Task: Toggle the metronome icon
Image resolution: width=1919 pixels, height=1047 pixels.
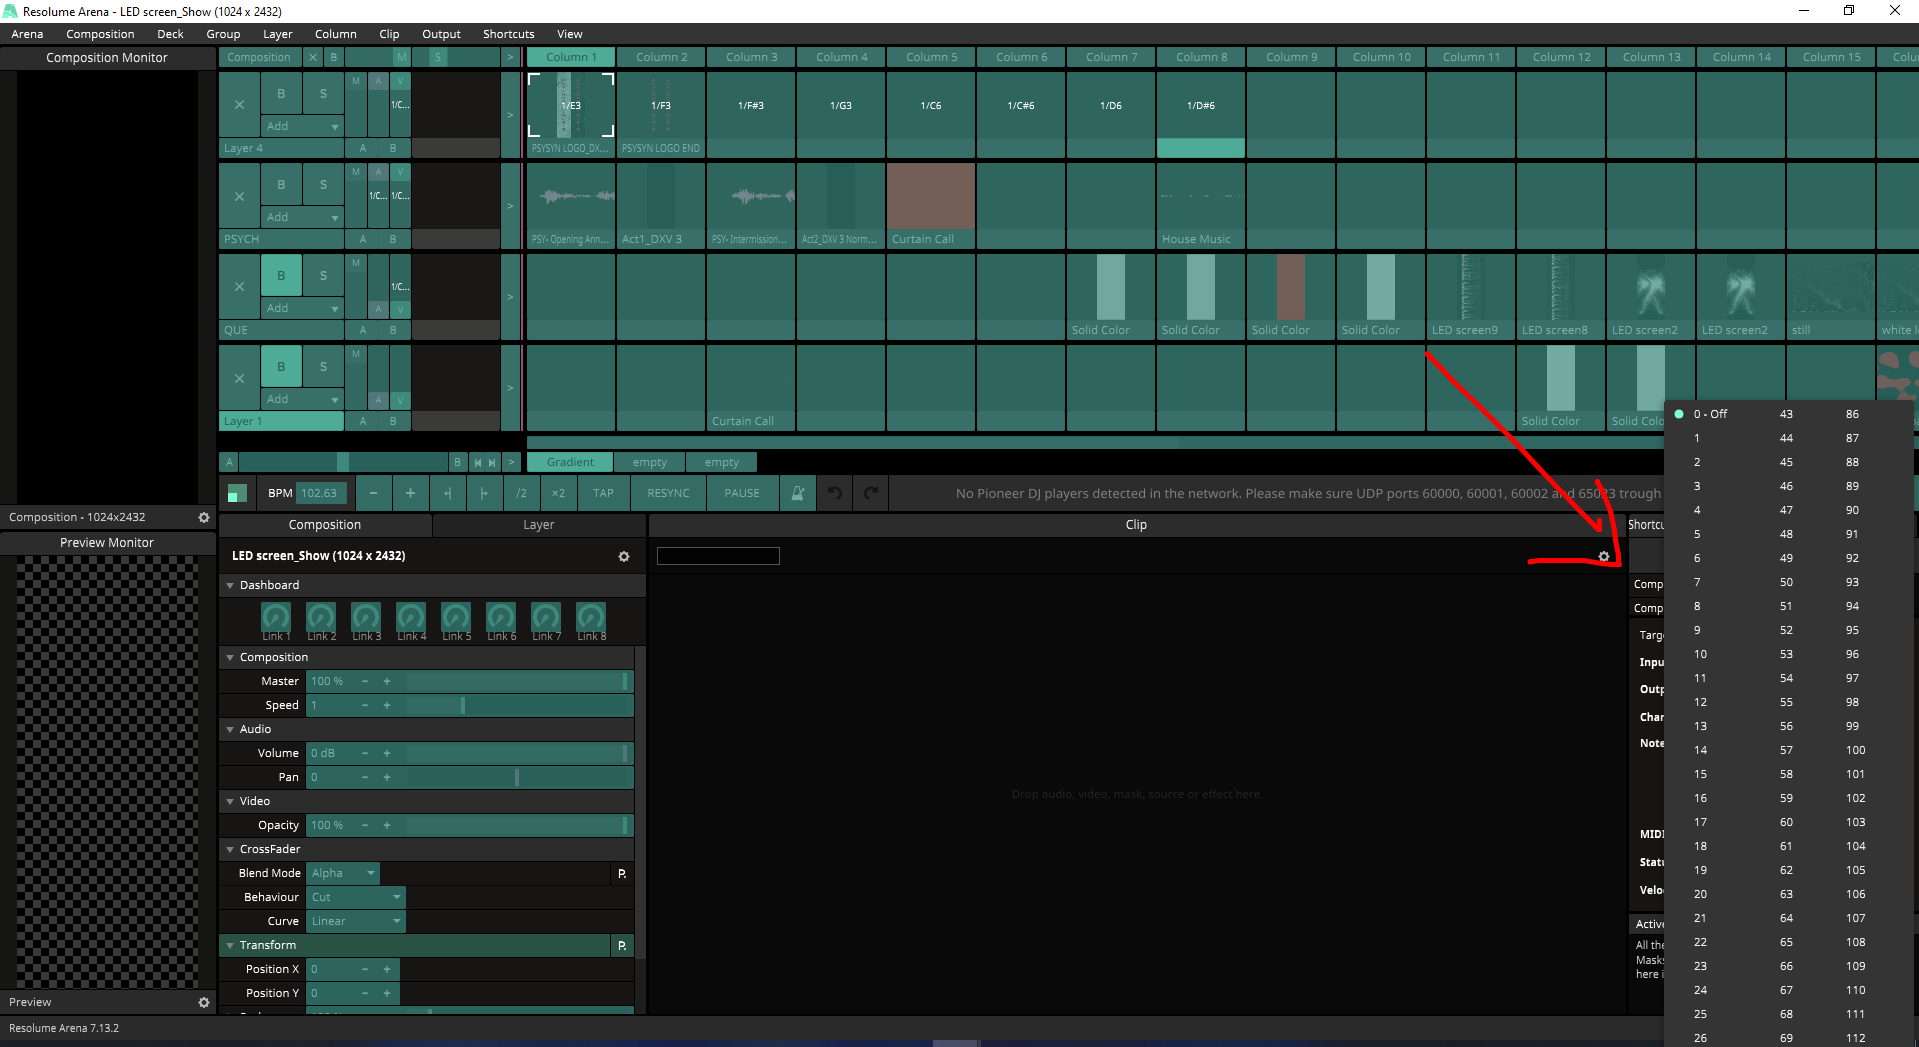Action: [x=797, y=493]
